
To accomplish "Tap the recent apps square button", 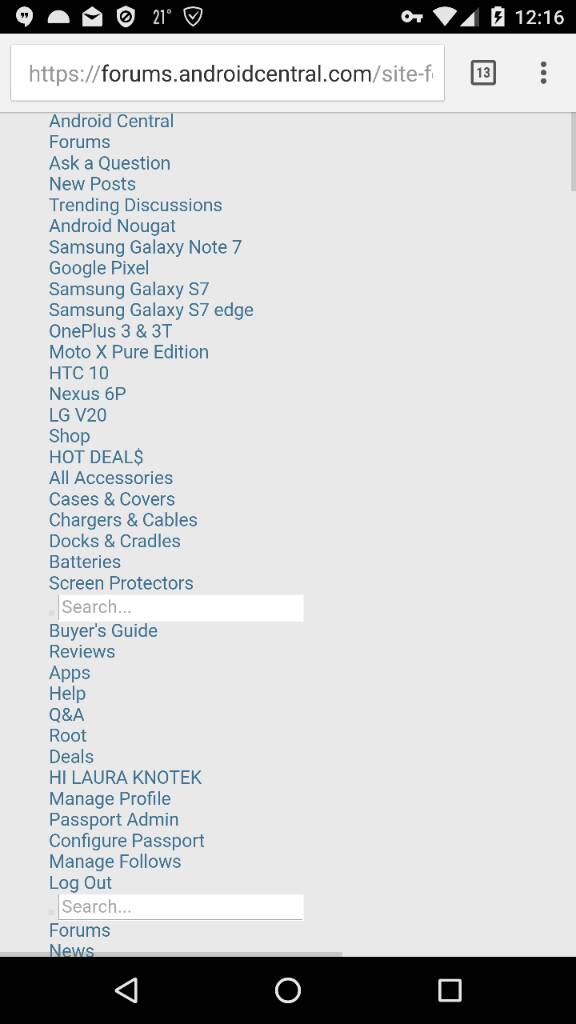I will point(449,990).
